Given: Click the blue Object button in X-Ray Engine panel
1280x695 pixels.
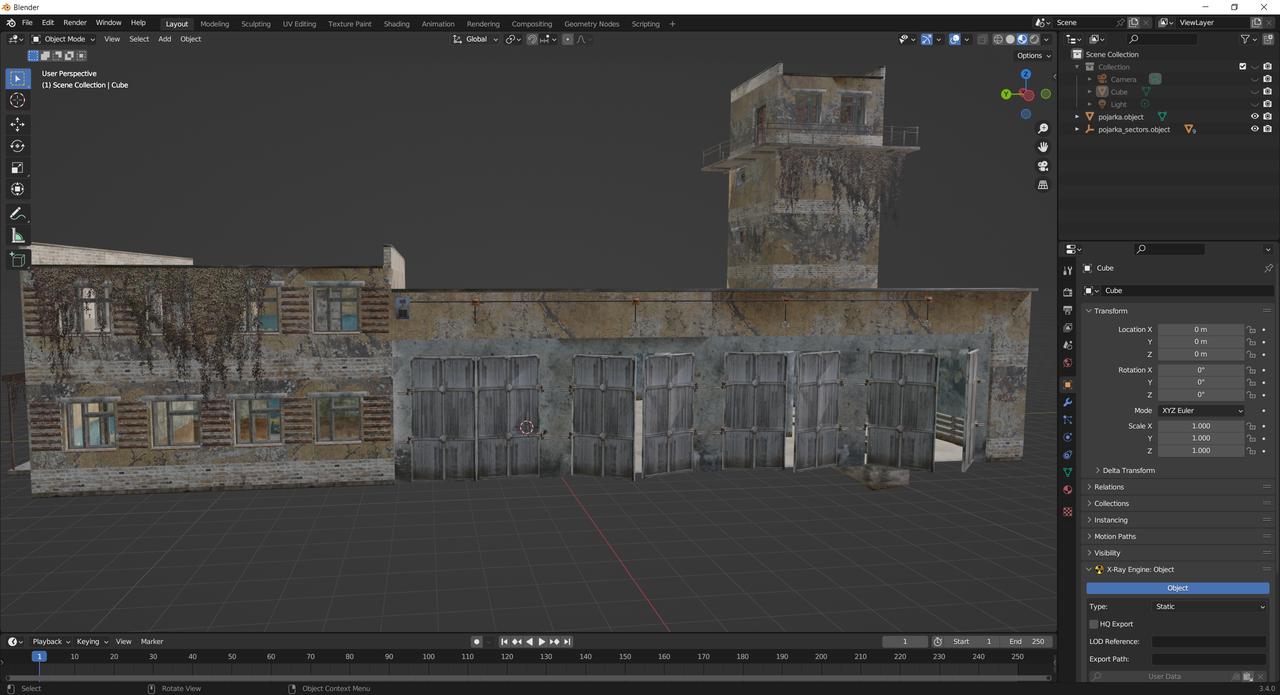Looking at the screenshot, I should (1177, 588).
